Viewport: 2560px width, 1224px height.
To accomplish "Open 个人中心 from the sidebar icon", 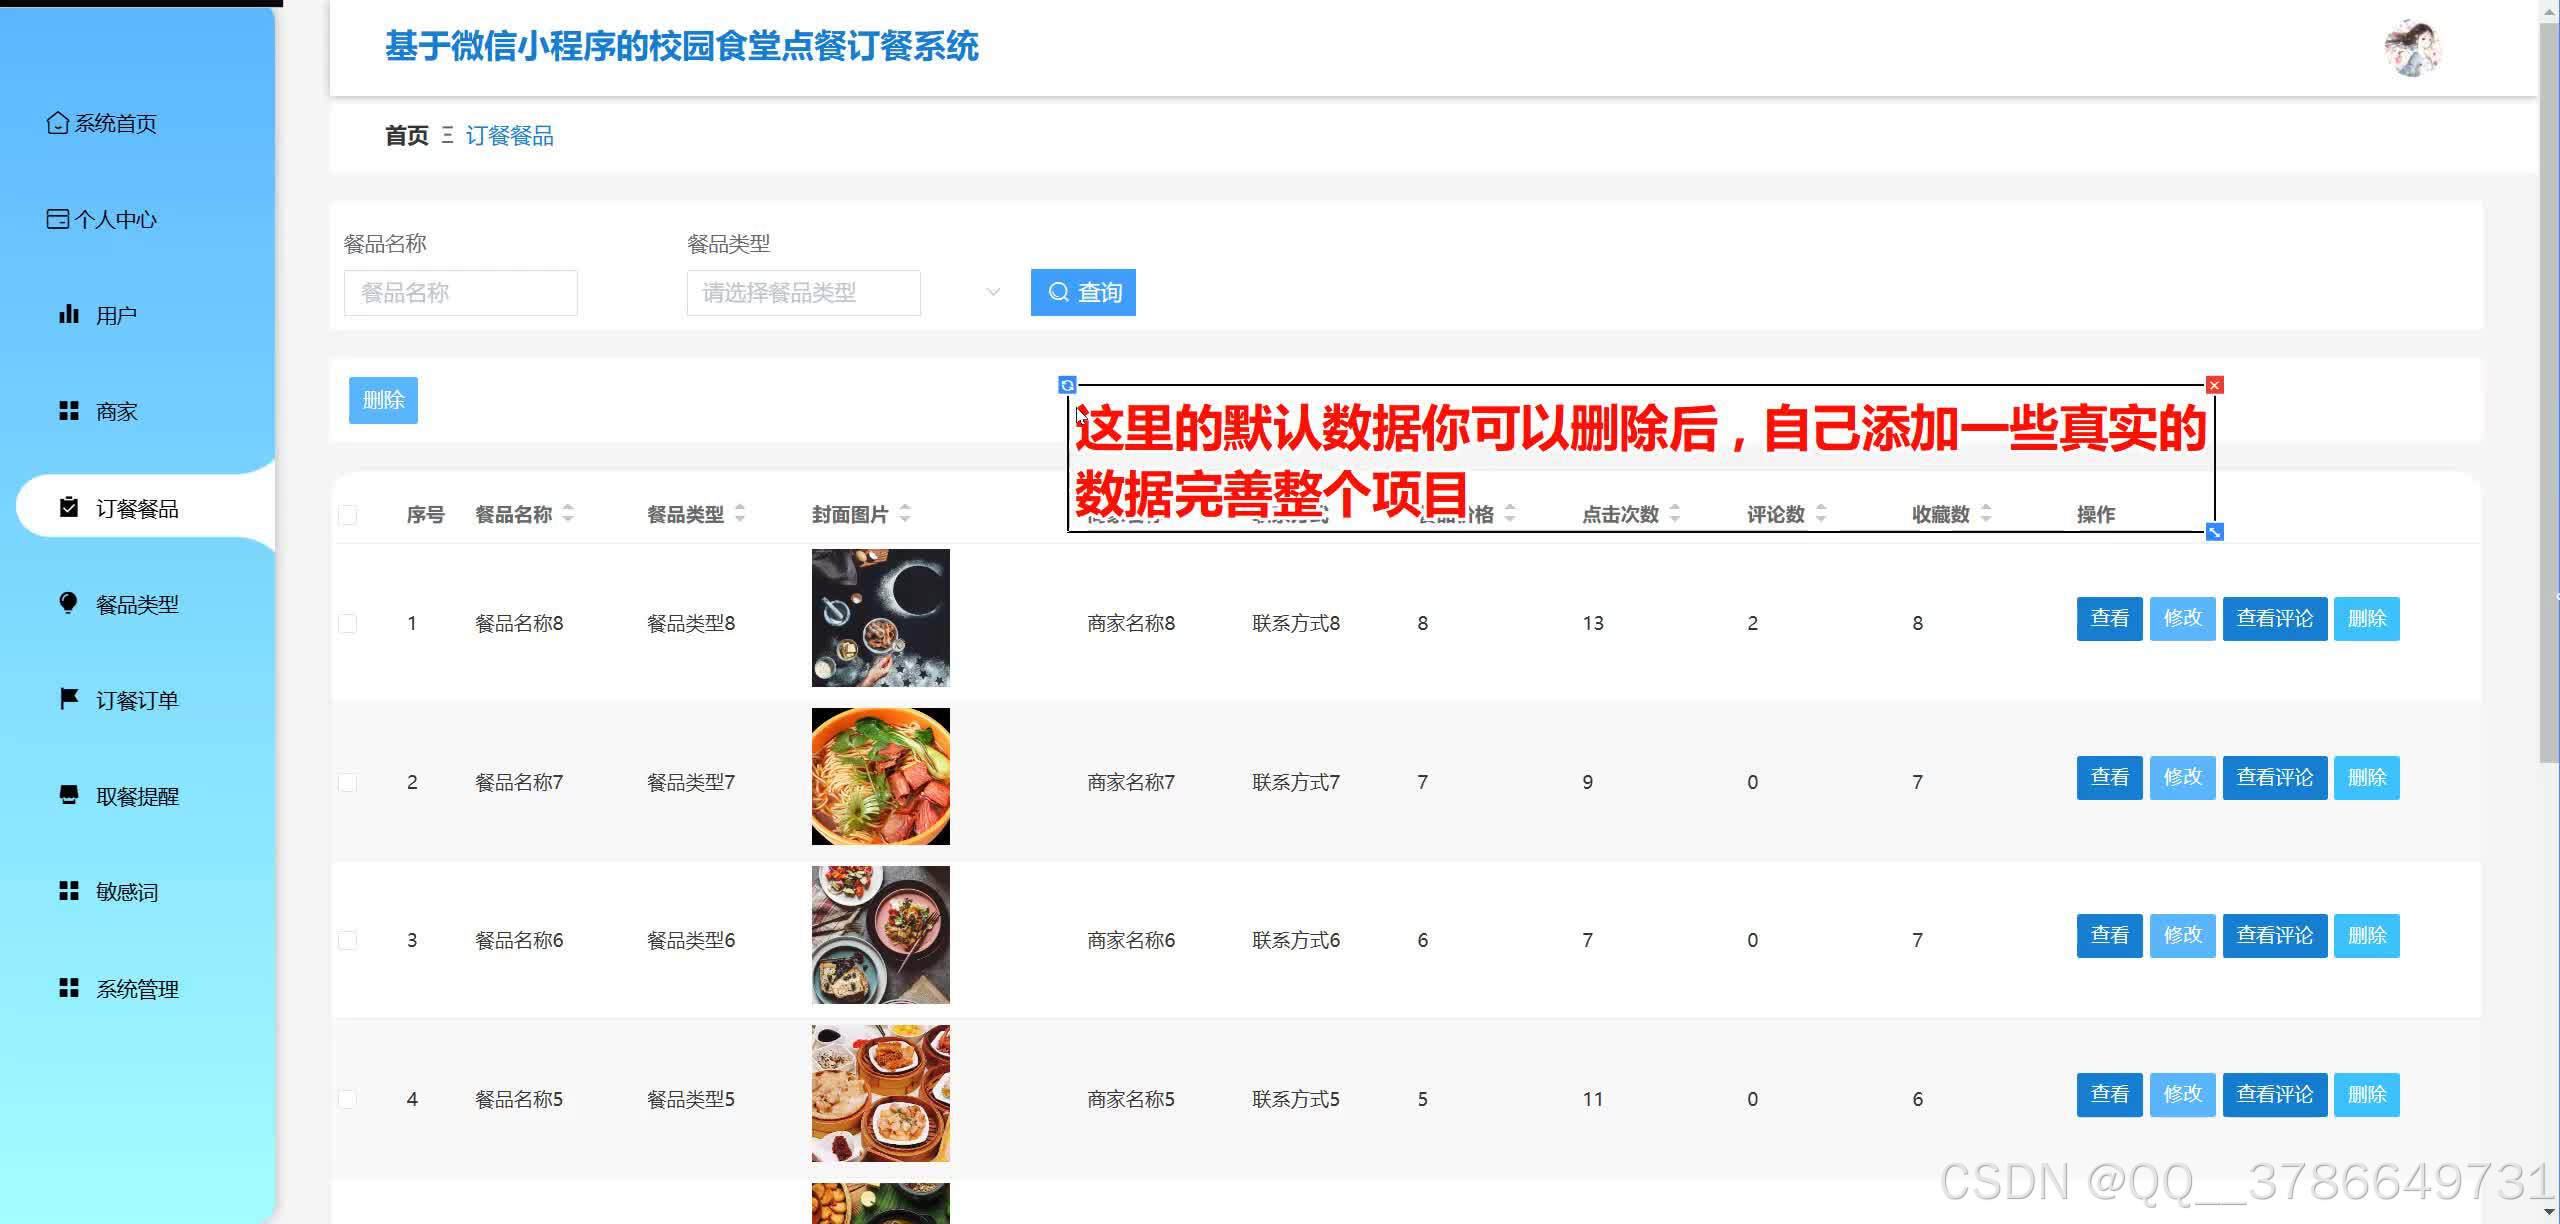I will coord(56,219).
